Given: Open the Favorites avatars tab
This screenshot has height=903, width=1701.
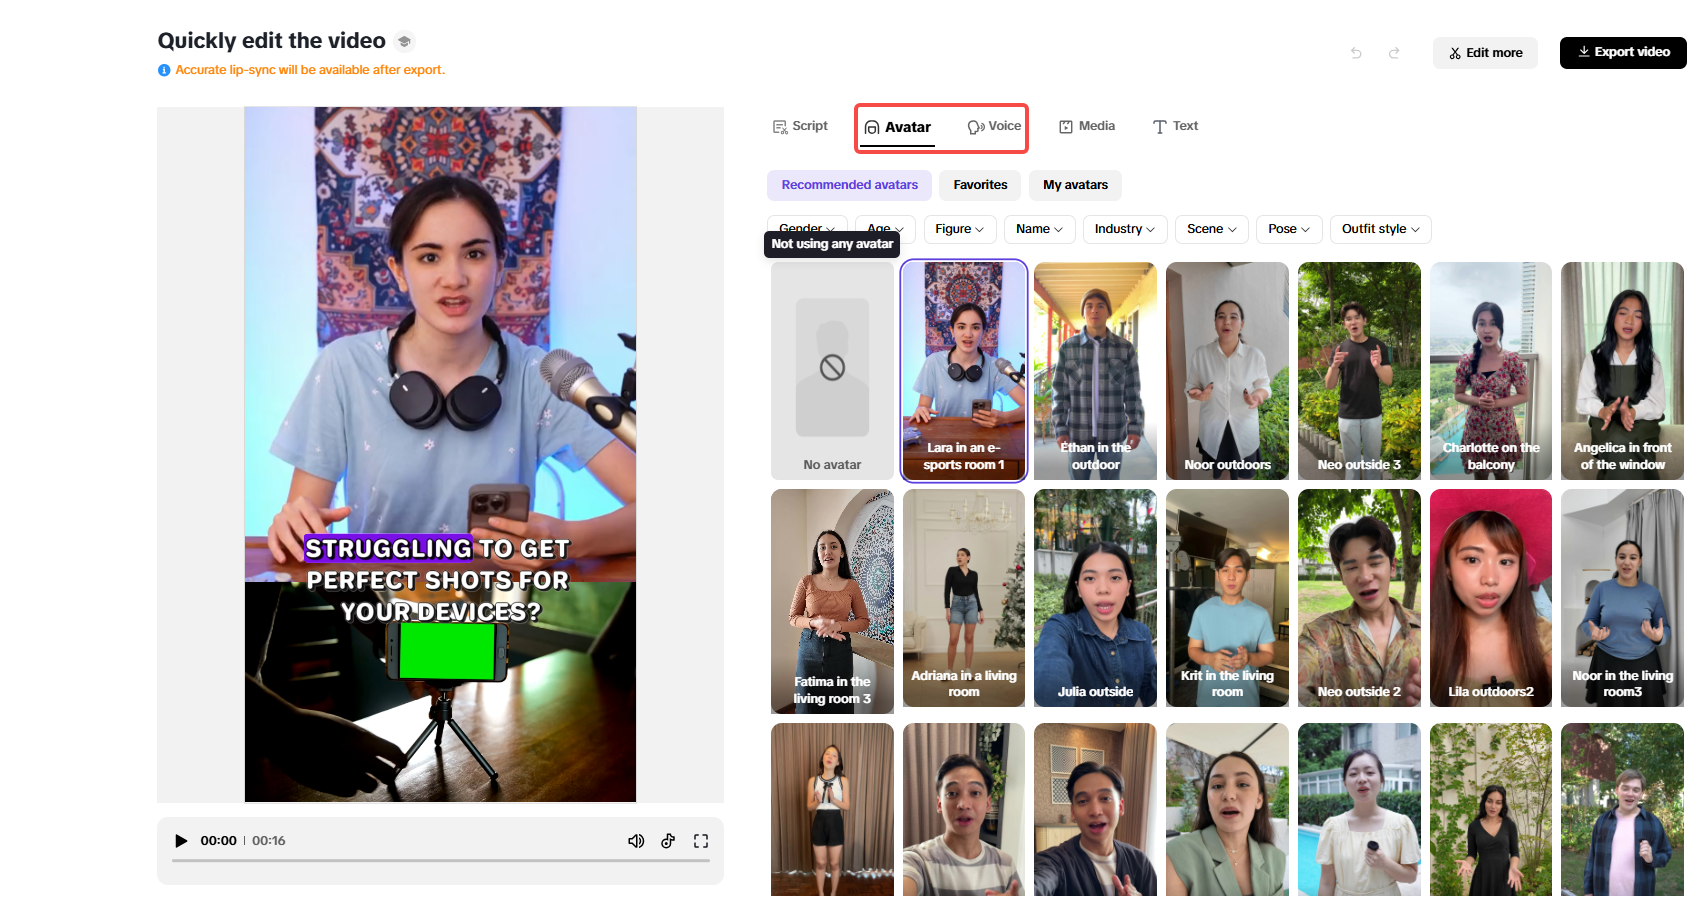Looking at the screenshot, I should (x=979, y=185).
